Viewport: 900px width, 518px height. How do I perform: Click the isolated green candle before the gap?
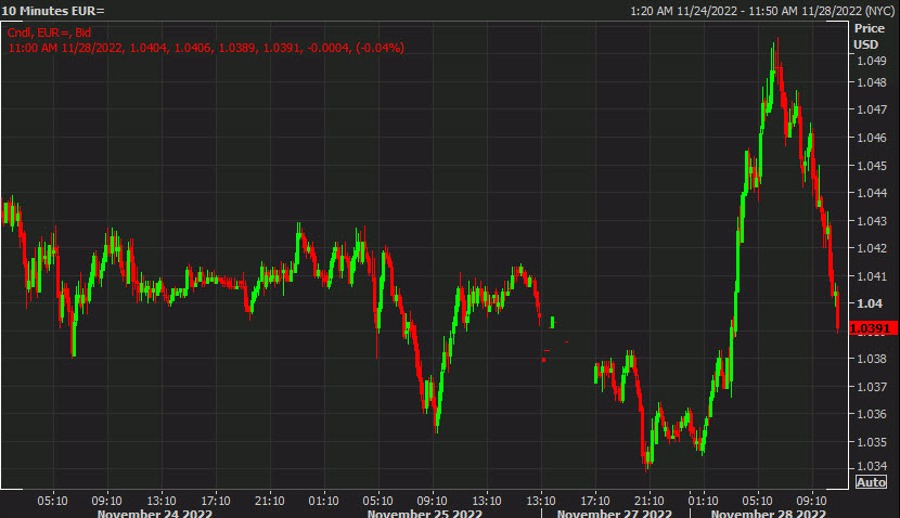click(552, 321)
